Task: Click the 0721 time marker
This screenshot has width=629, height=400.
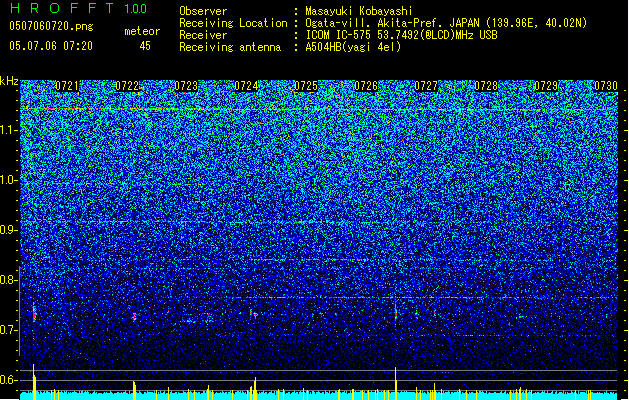Action: point(67,86)
